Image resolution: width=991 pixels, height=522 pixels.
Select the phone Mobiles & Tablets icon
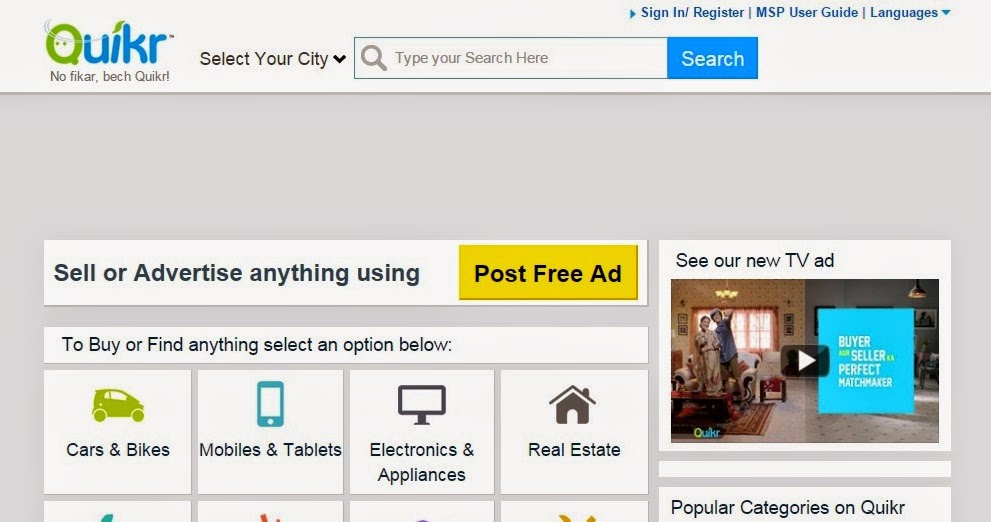(x=271, y=404)
